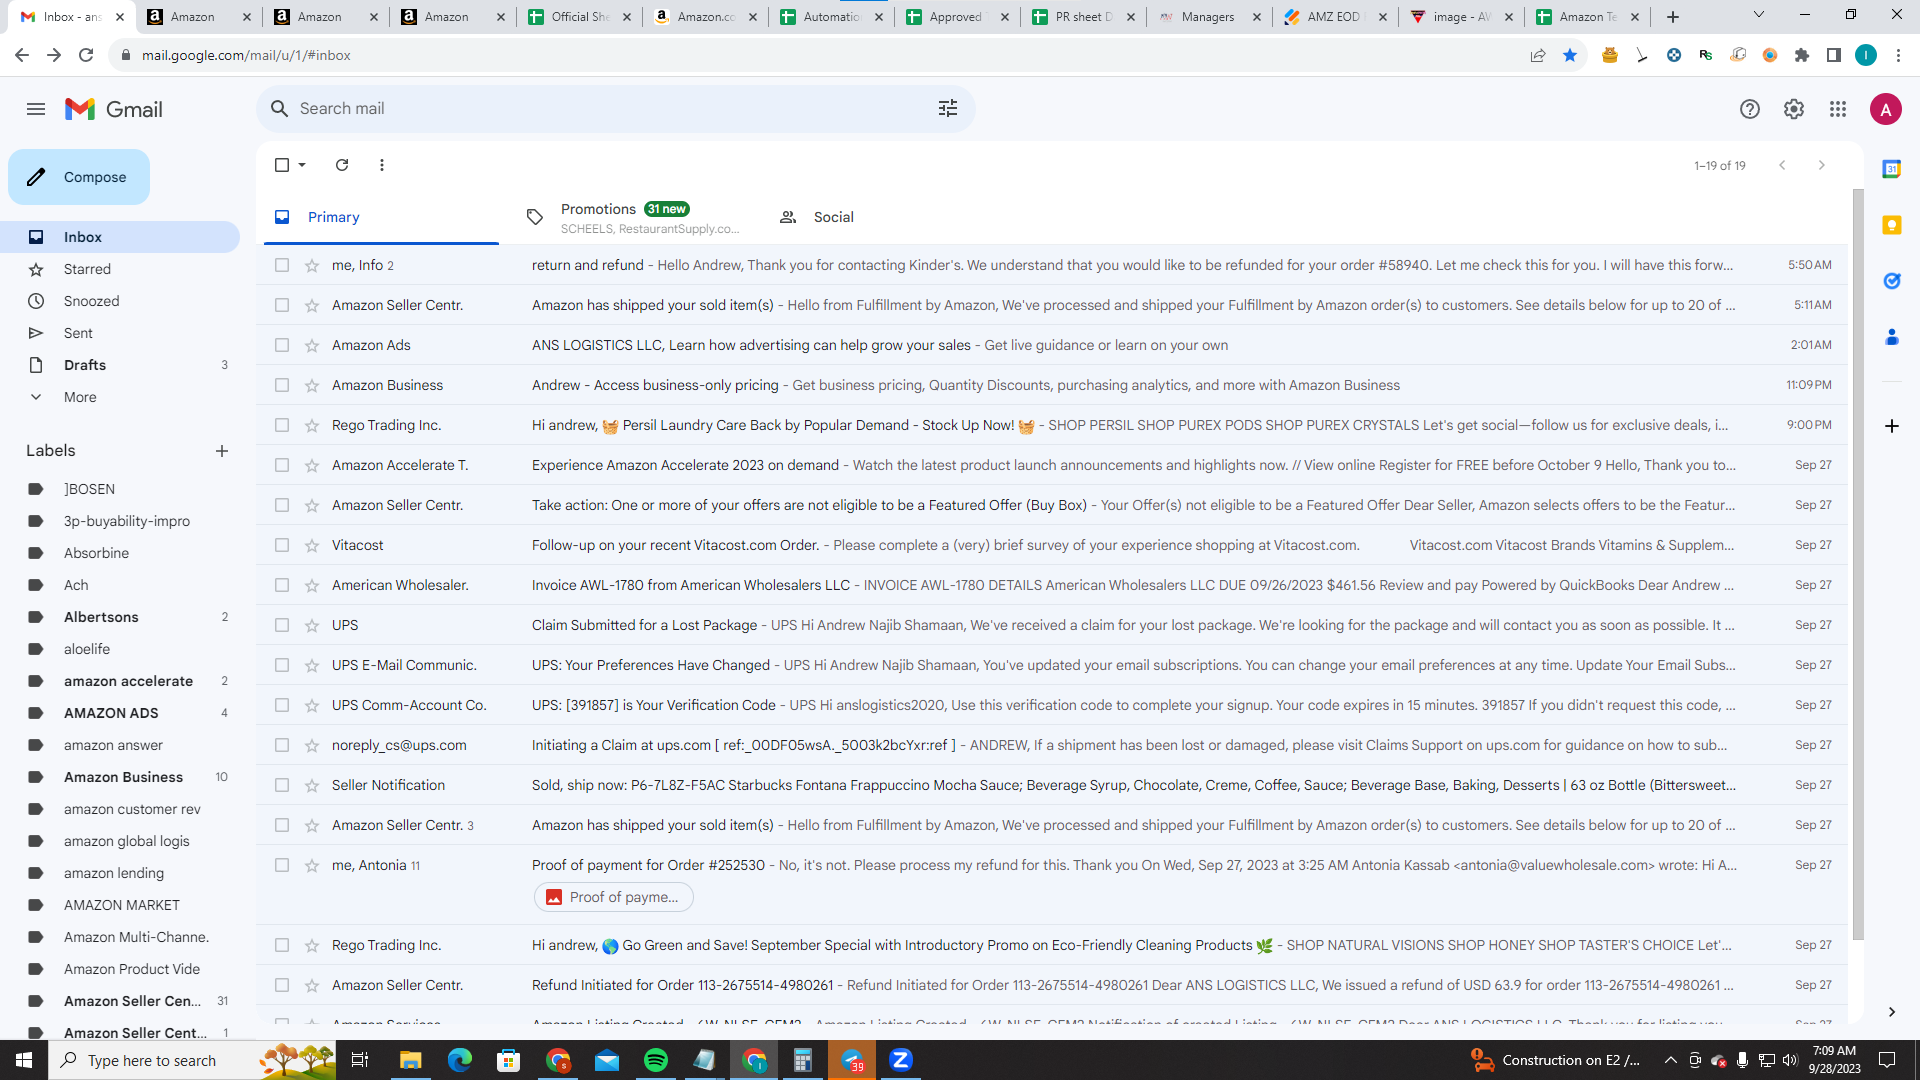Viewport: 1920px width, 1080px height.
Task: Select the Seller Notification email checkbox
Action: pyautogui.click(x=282, y=785)
